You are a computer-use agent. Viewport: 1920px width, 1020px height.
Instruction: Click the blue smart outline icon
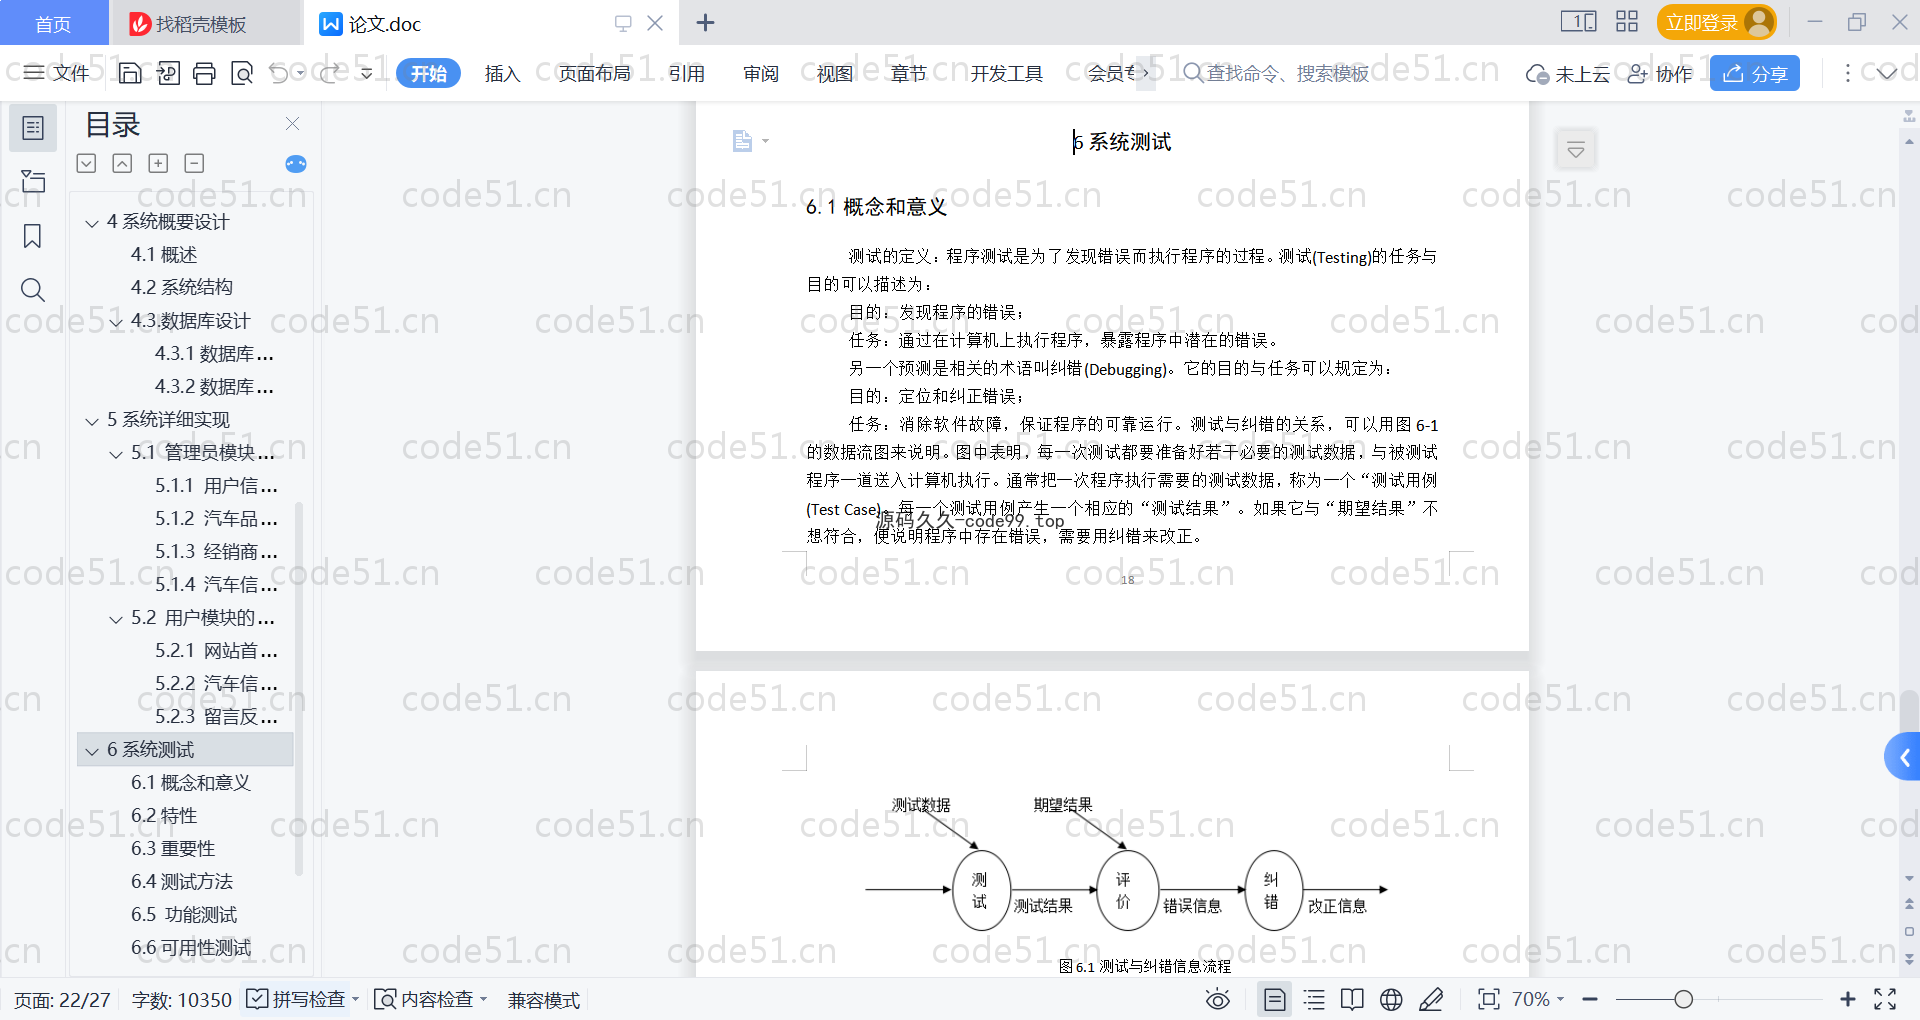pyautogui.click(x=296, y=164)
